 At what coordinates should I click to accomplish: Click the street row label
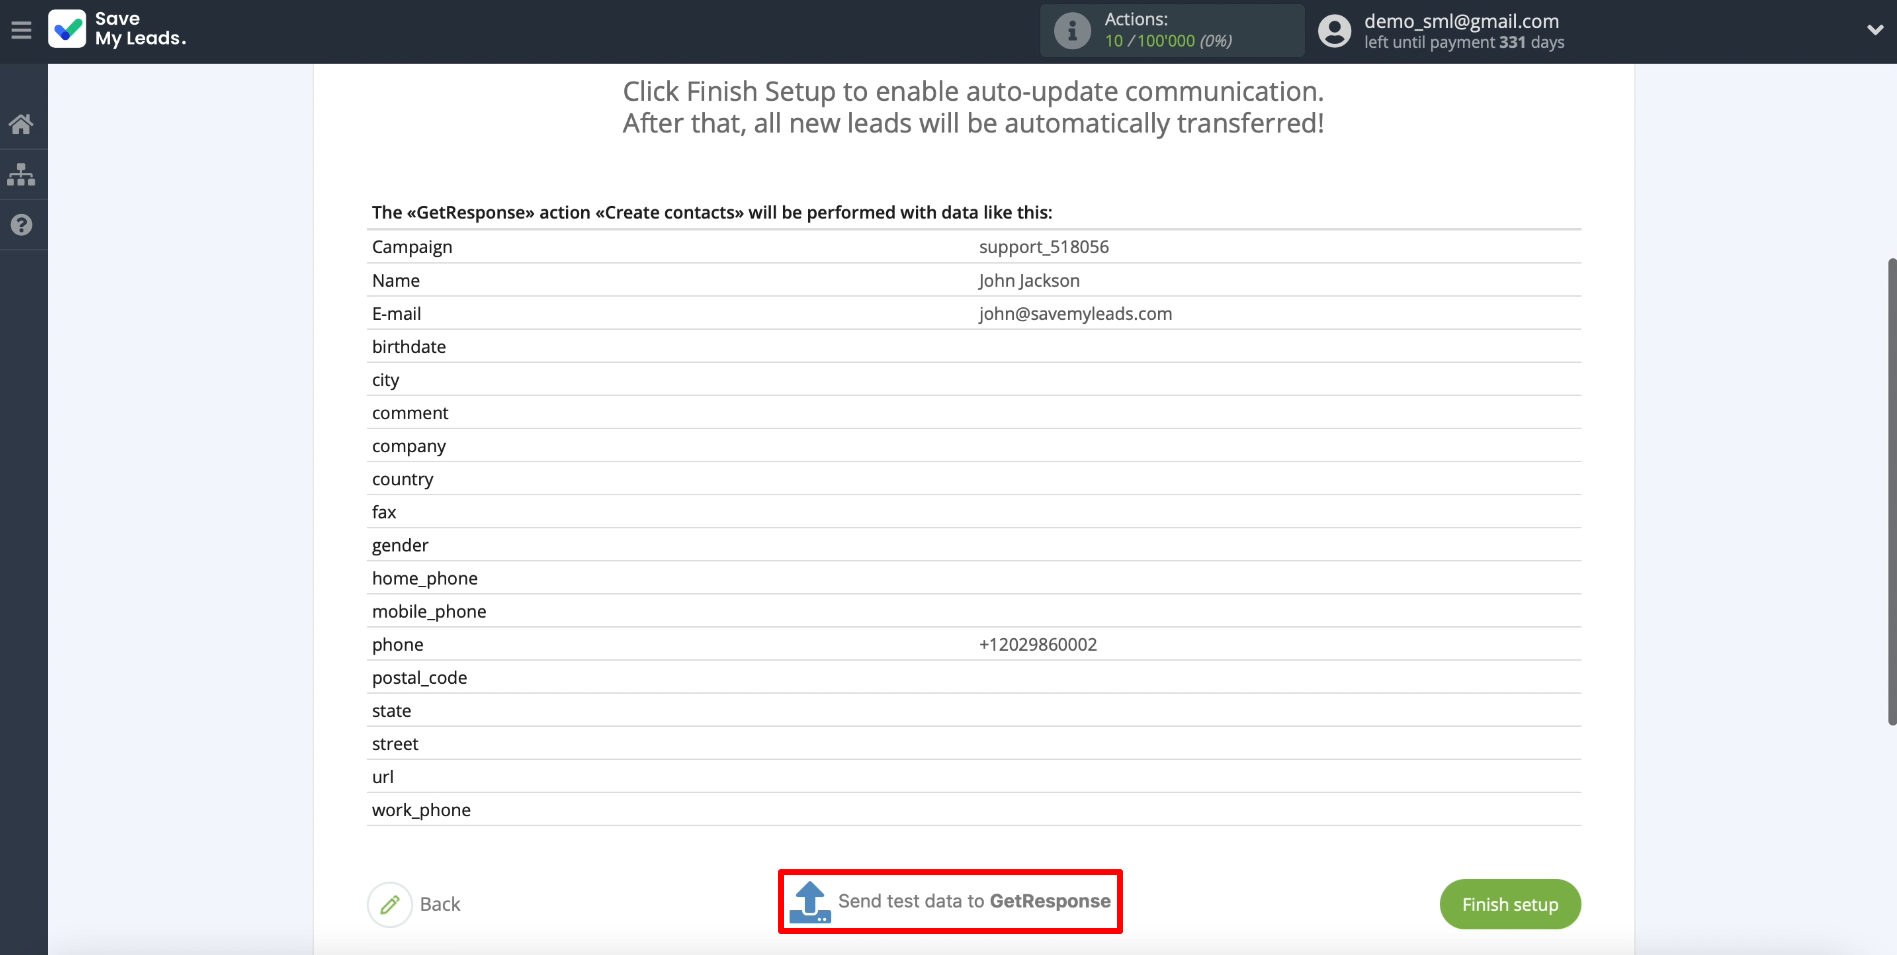click(x=395, y=744)
